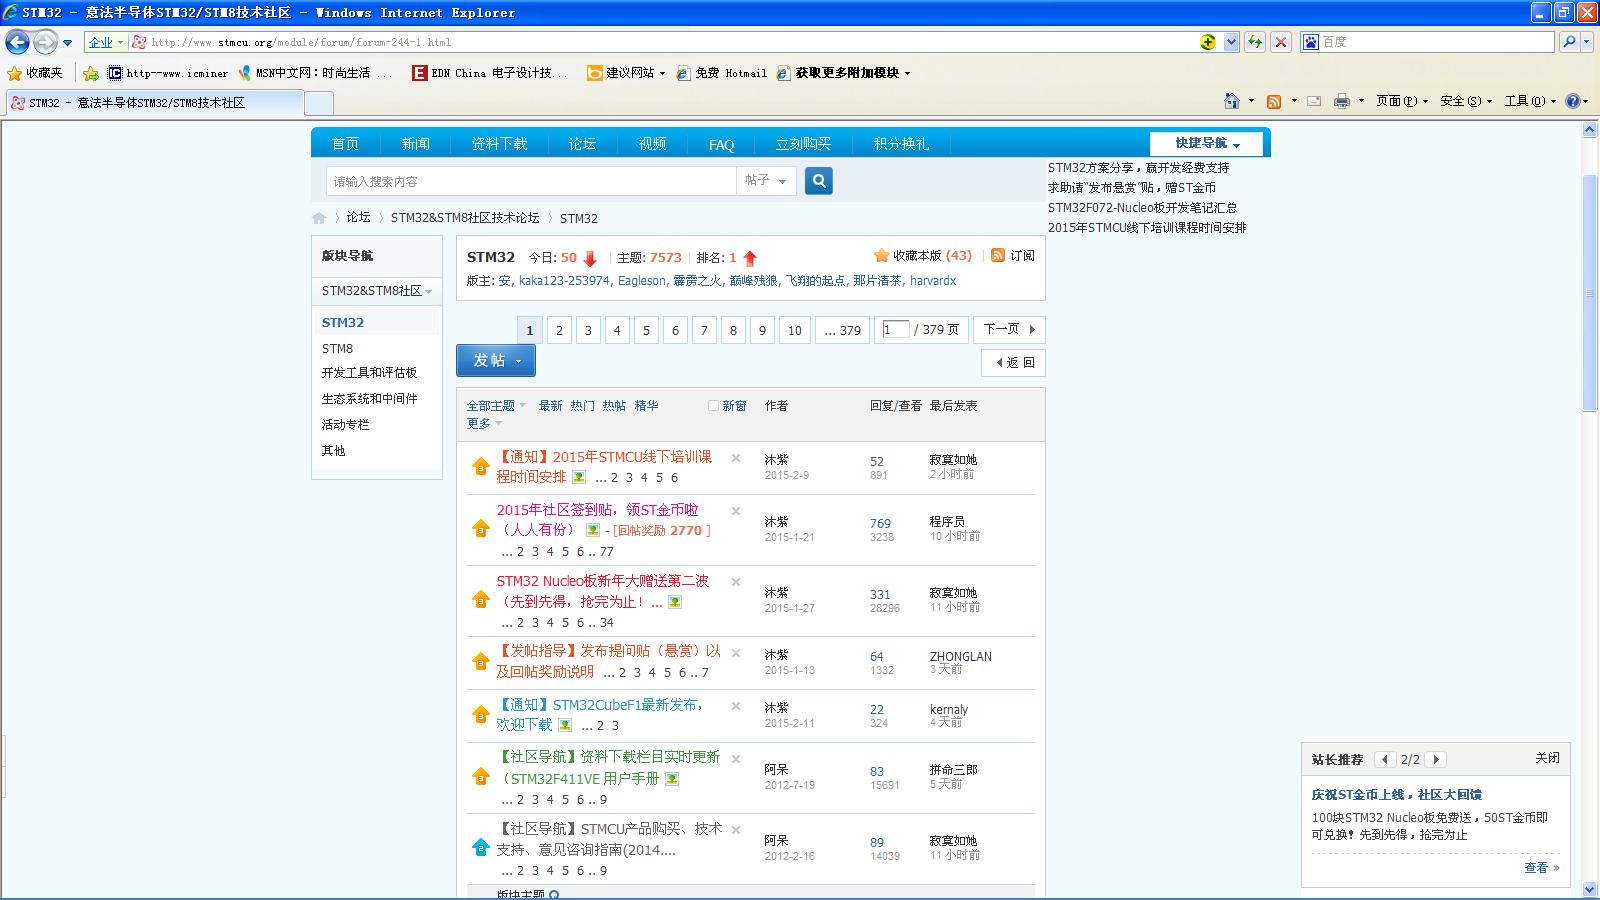The width and height of the screenshot is (1600, 900).
Task: Click the magnifier search button beside Baidu box
Action: tap(1569, 42)
